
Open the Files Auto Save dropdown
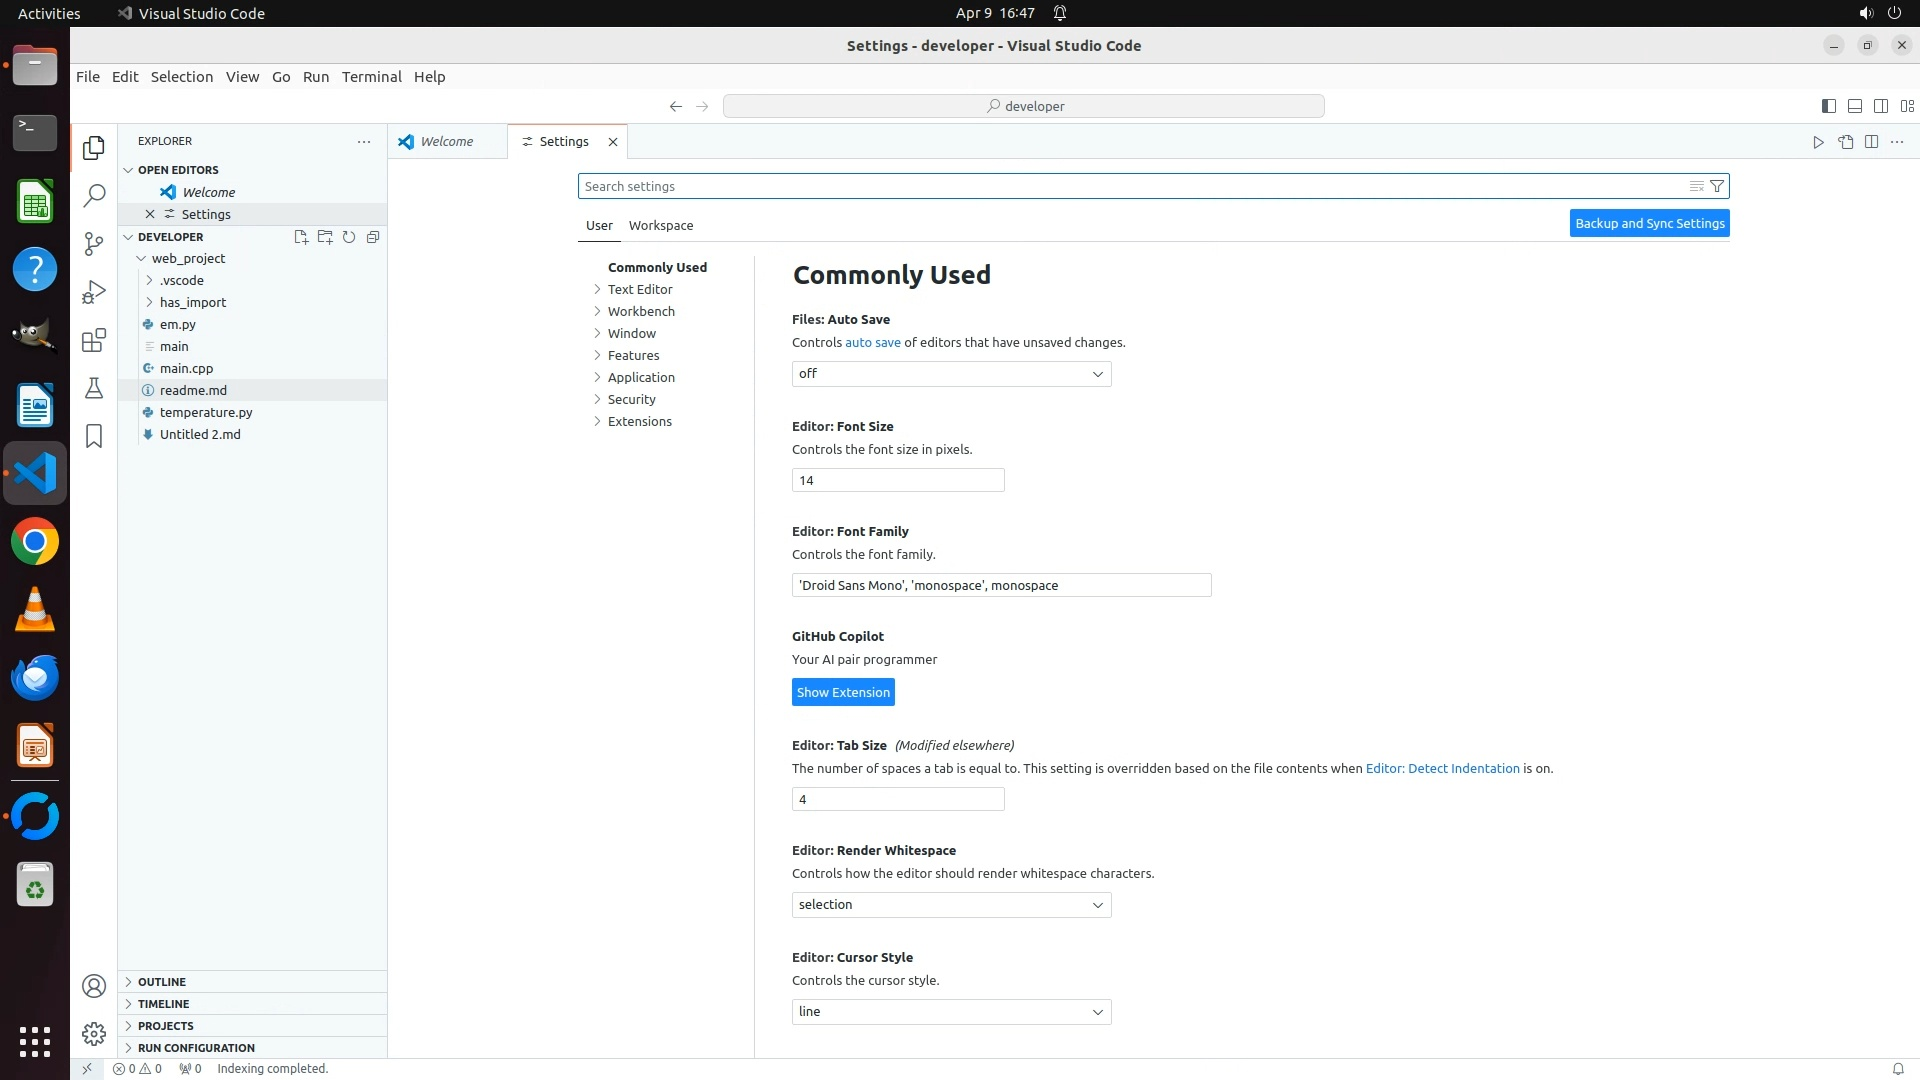pos(951,374)
